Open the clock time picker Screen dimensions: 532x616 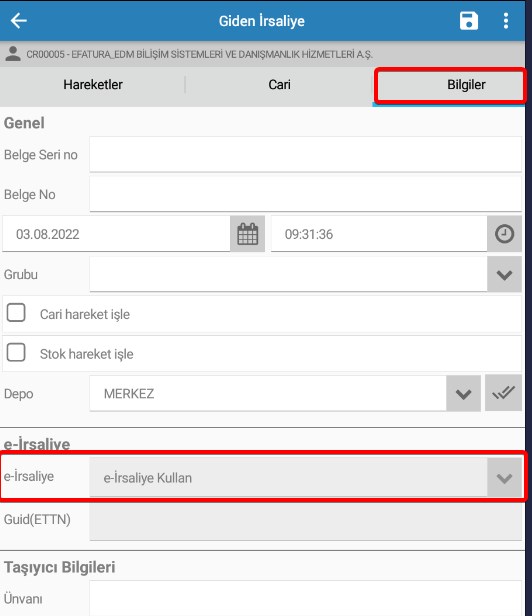504,234
